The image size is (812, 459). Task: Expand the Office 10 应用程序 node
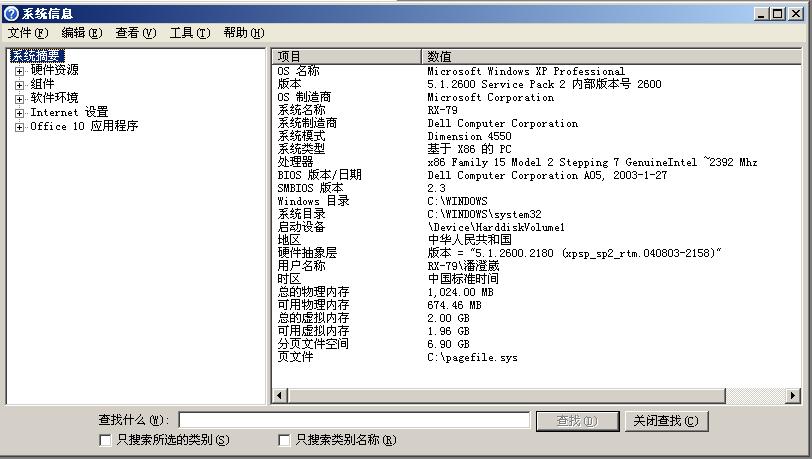click(19, 127)
